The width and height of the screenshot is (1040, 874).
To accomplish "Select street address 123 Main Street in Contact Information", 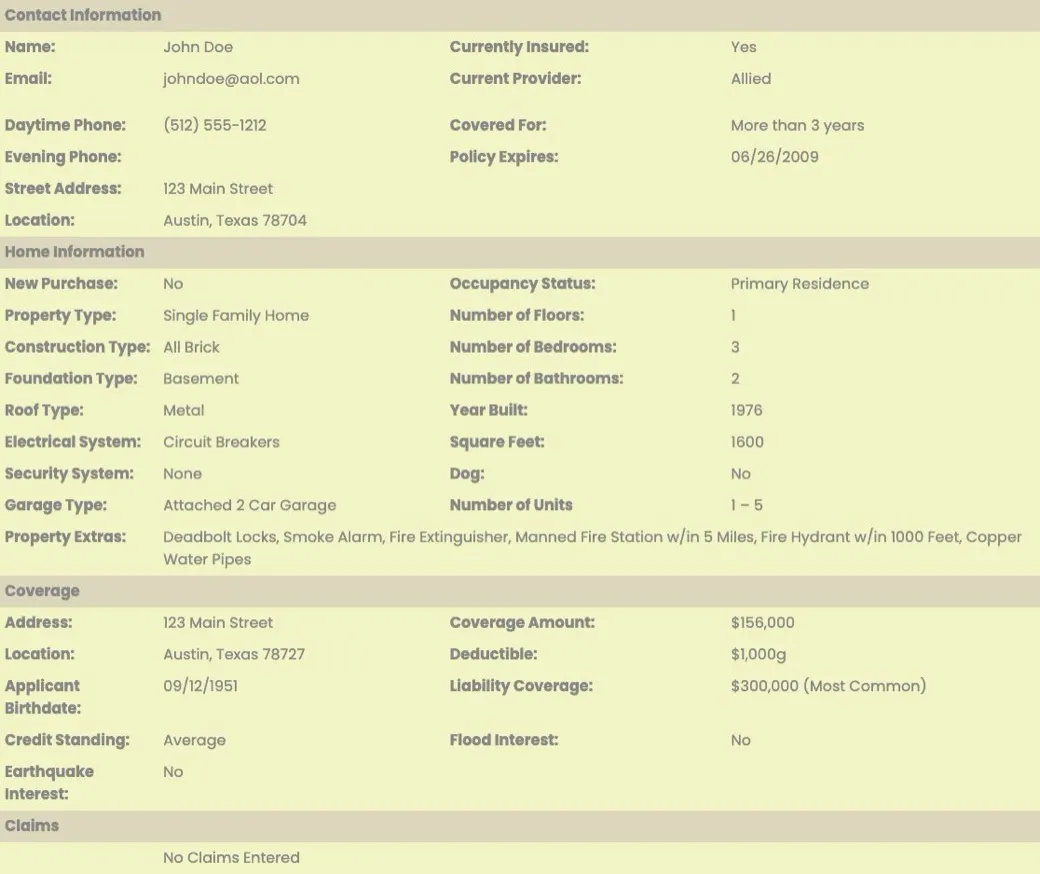I will (218, 189).
